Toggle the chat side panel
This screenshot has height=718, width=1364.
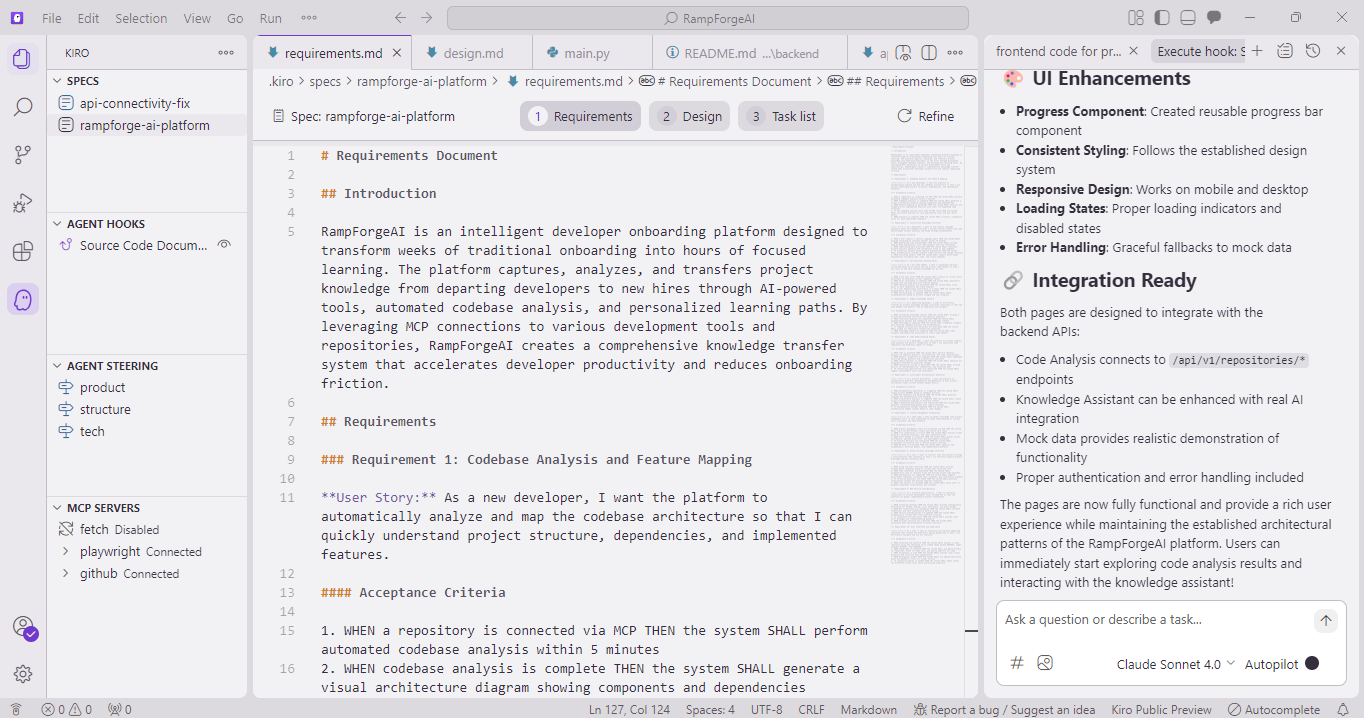[x=1213, y=18]
